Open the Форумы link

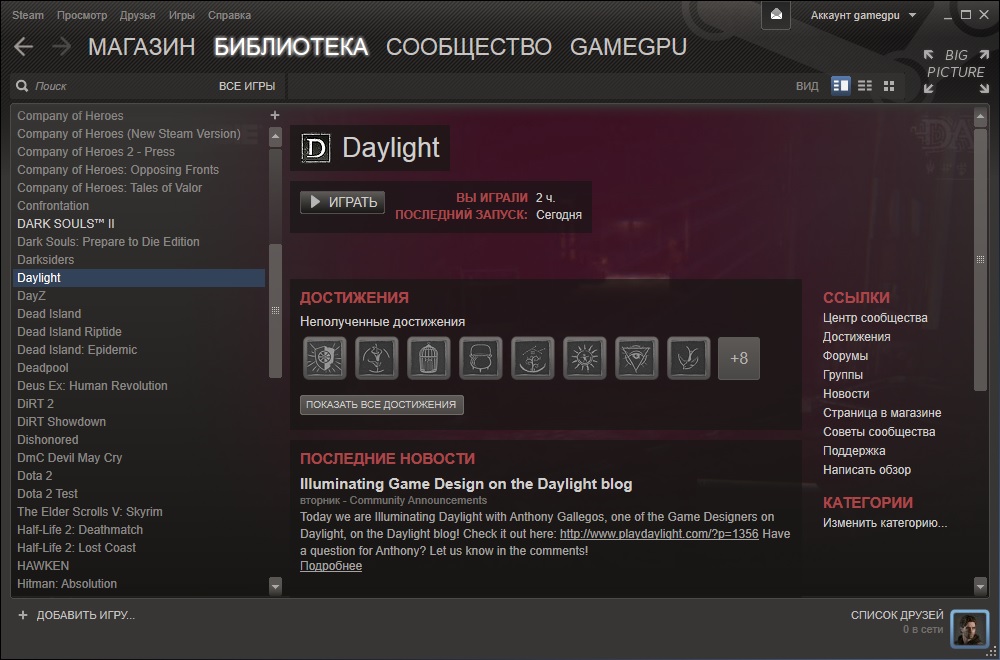(x=845, y=356)
